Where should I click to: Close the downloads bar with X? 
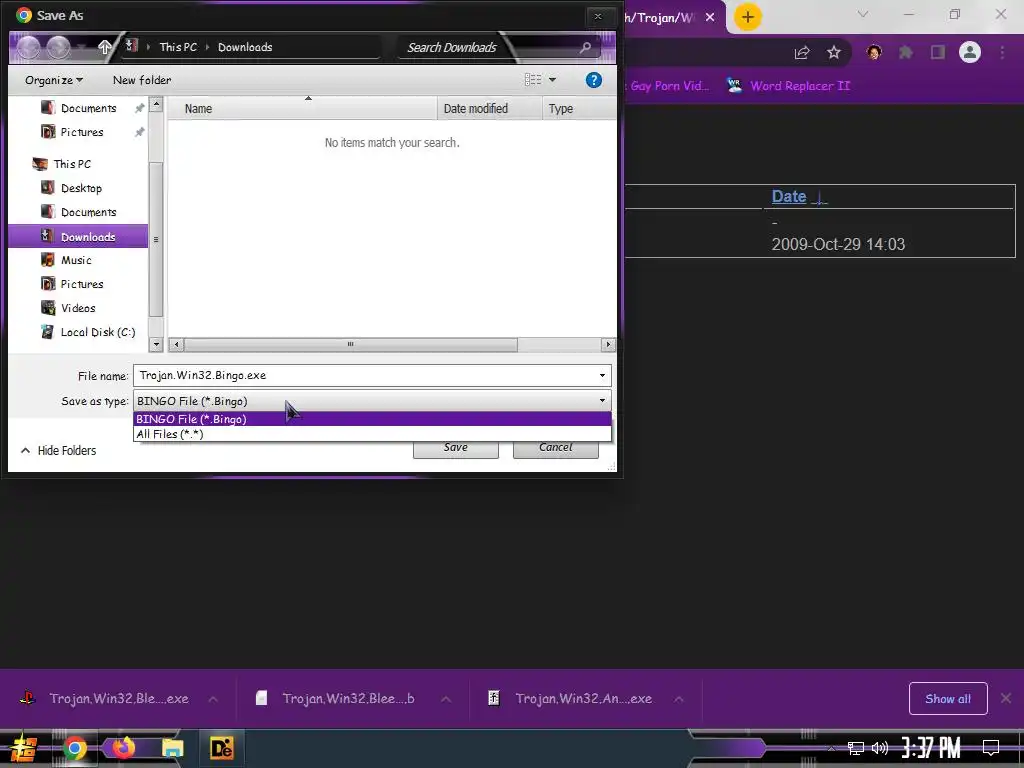[x=1006, y=699]
